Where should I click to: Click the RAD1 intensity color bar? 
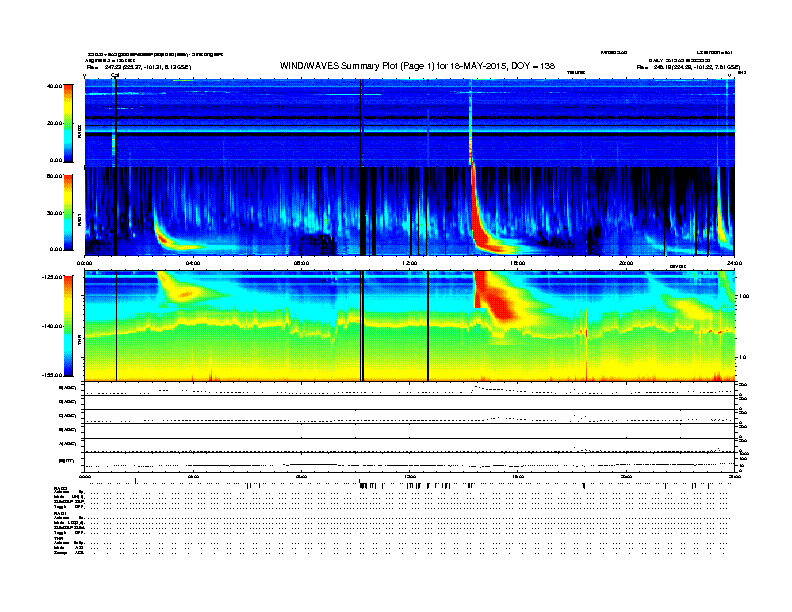(x=68, y=212)
